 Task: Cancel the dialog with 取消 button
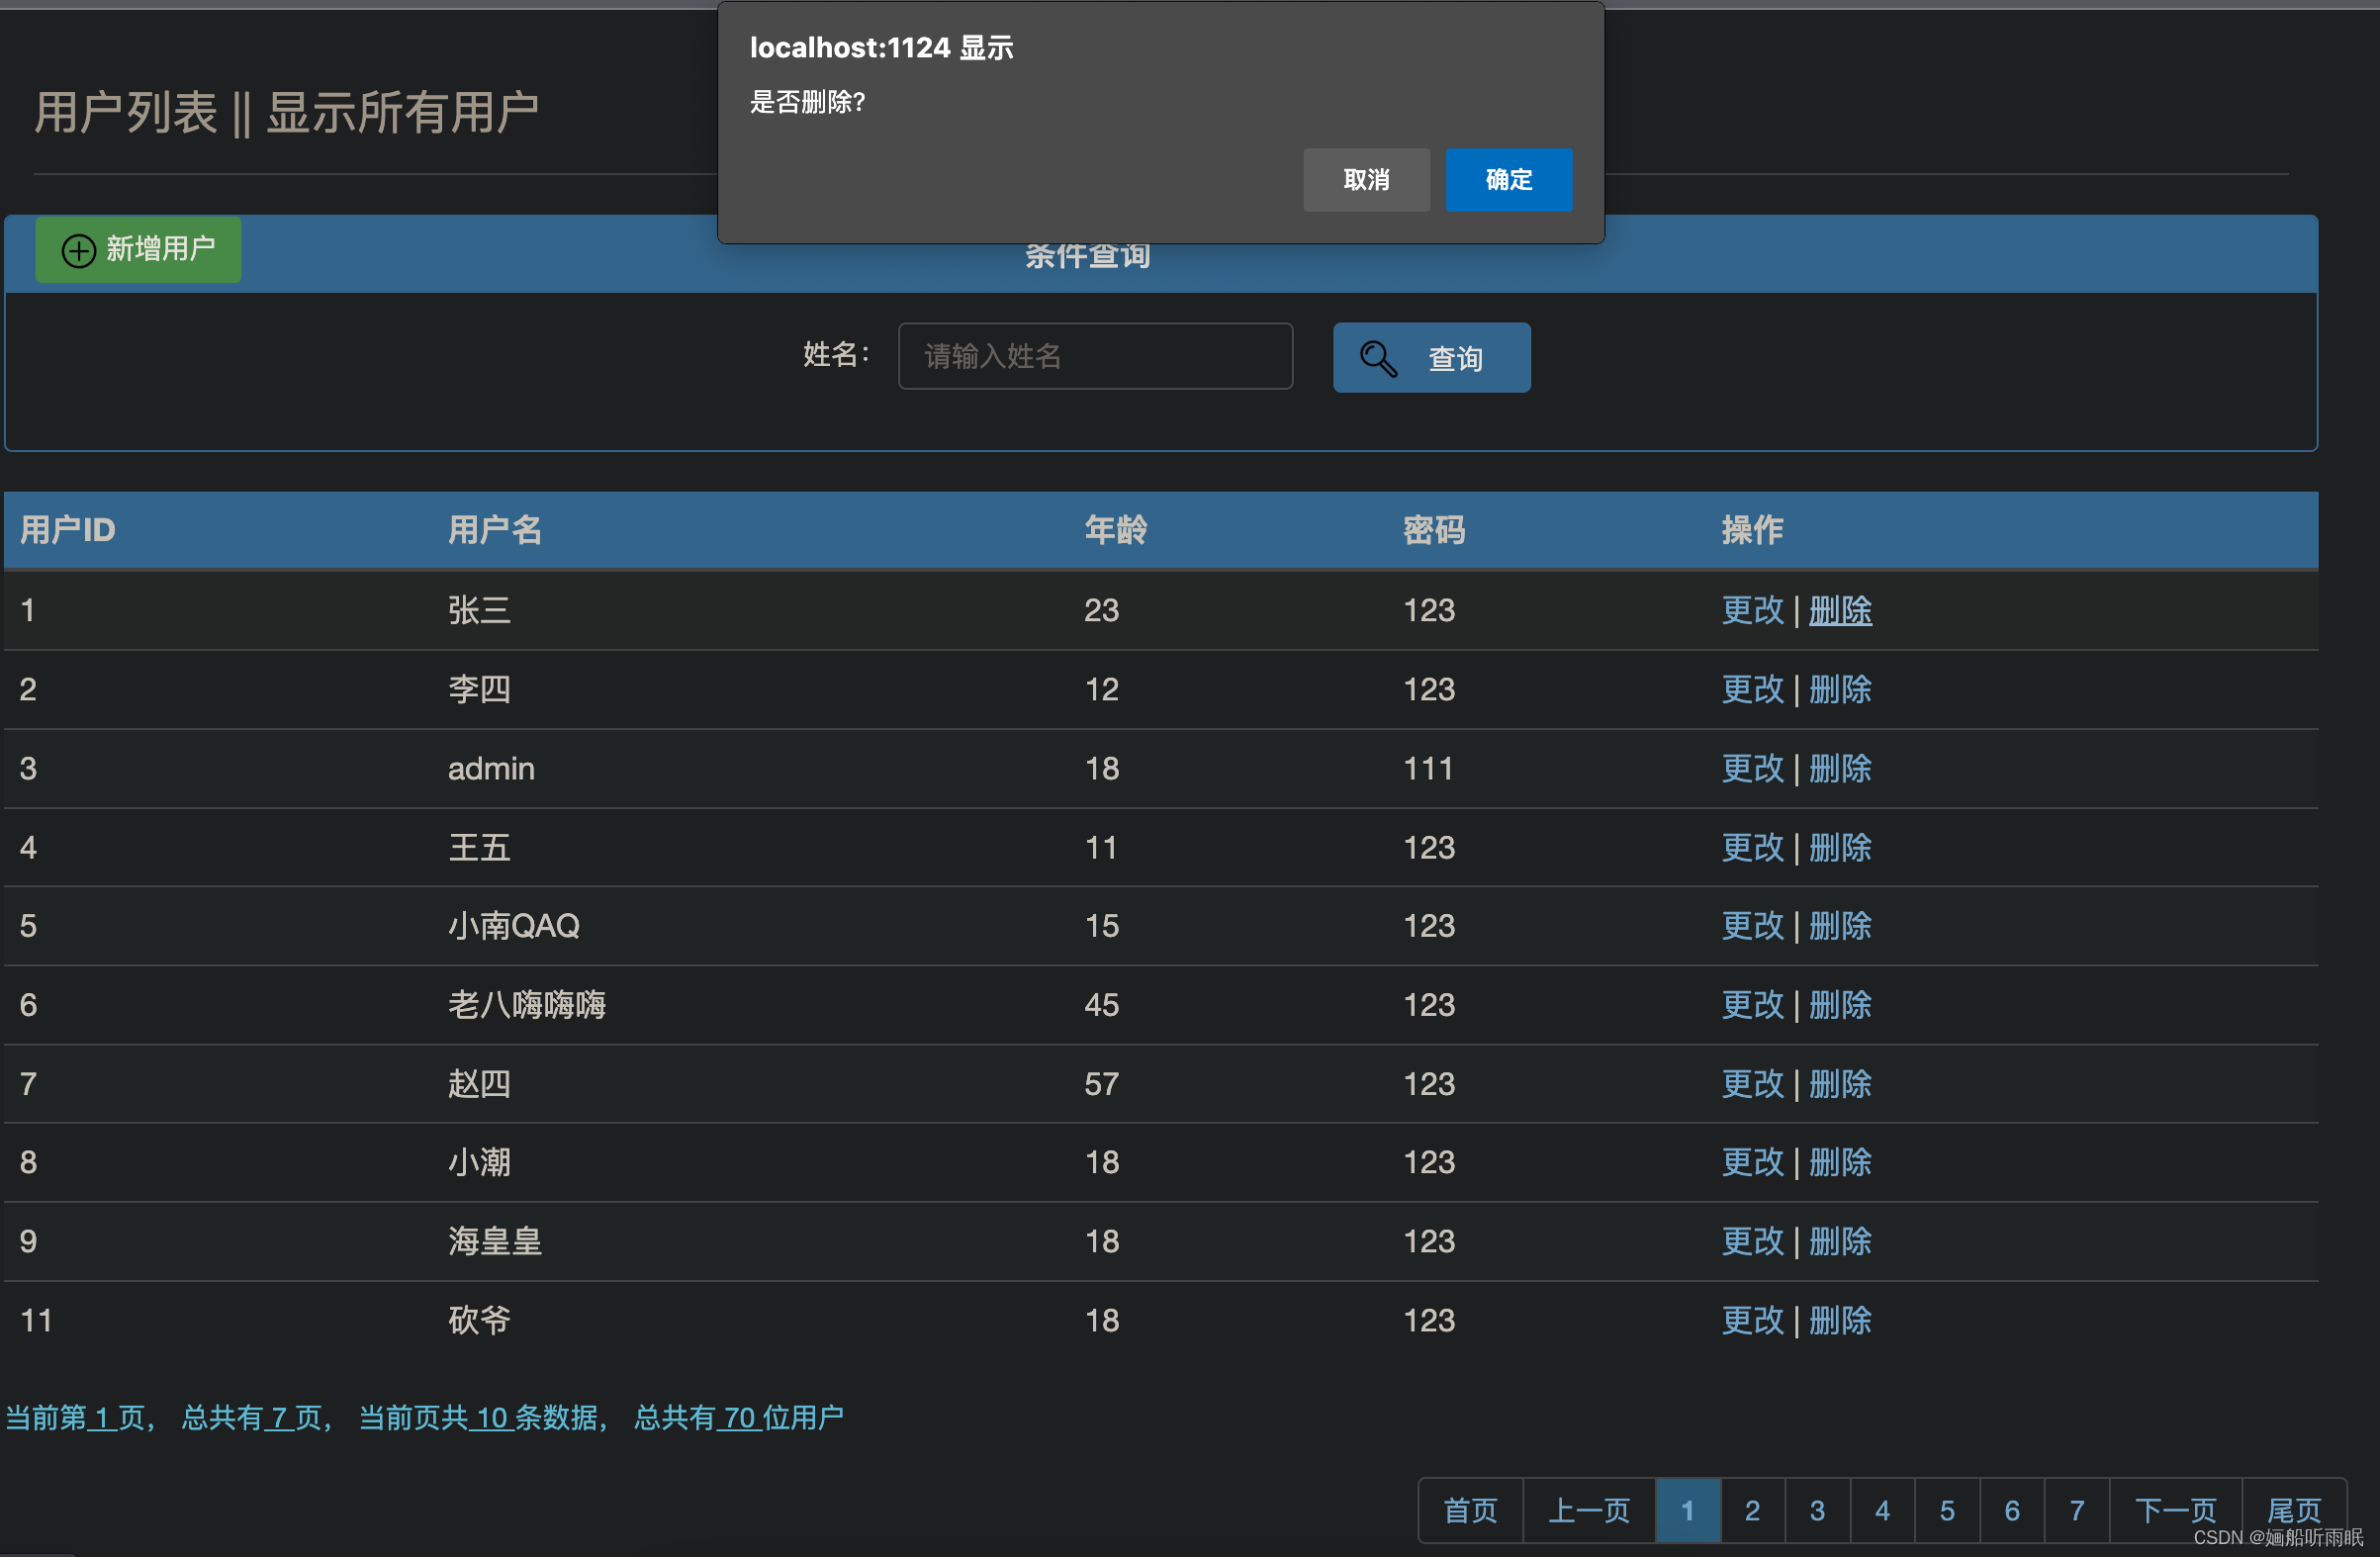[x=1366, y=180]
